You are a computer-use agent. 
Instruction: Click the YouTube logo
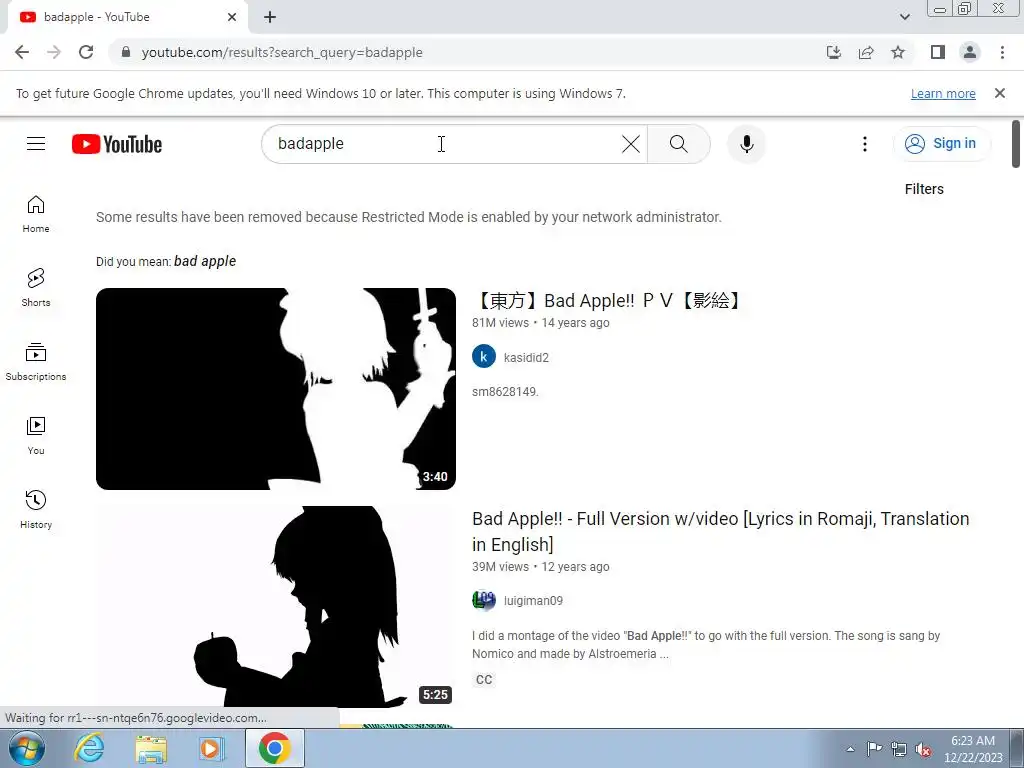coord(117,144)
